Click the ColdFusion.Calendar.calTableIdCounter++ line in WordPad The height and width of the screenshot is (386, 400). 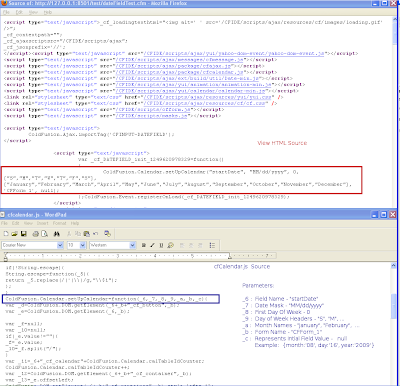coord(67,367)
